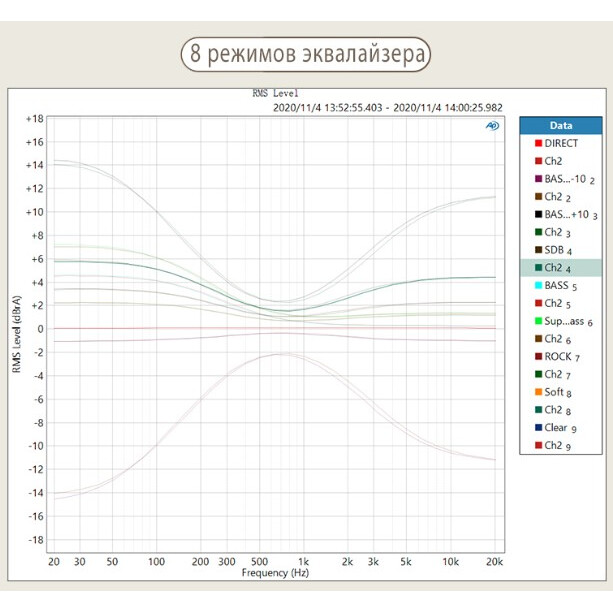The height and width of the screenshot is (613, 613).
Task: Click the orange Soft 8 color marker
Action: coord(538,392)
